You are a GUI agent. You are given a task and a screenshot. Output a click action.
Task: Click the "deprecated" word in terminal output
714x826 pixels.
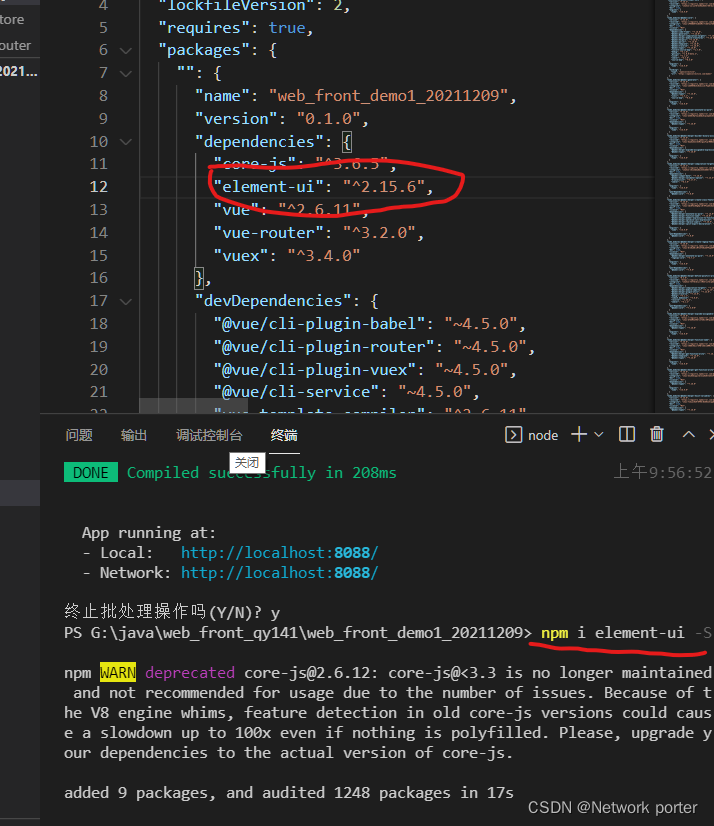pos(190,673)
